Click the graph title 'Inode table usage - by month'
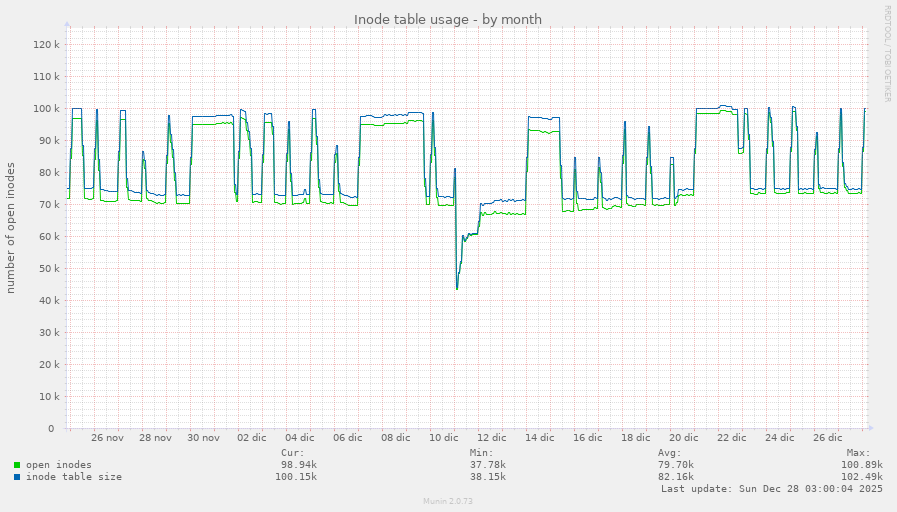The width and height of the screenshot is (897, 512). click(x=448, y=19)
